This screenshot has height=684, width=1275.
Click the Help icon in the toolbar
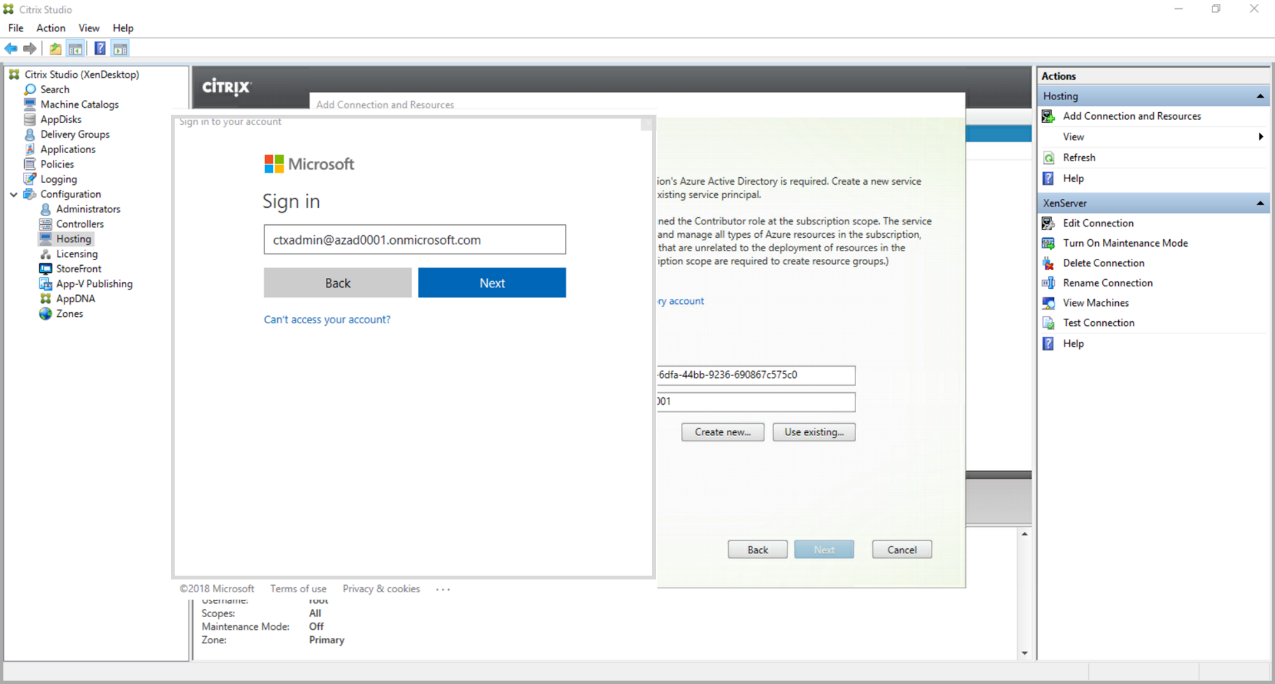pos(100,49)
